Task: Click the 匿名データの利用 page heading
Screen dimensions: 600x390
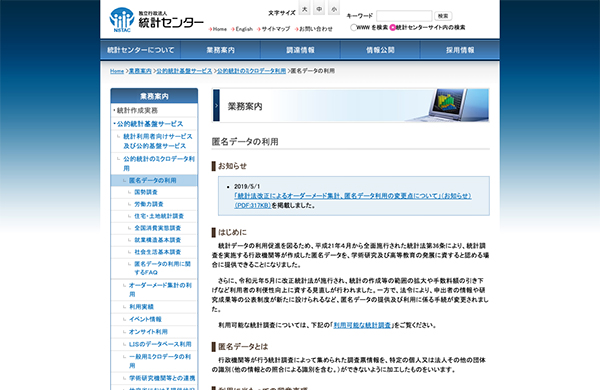Action: 245,142
